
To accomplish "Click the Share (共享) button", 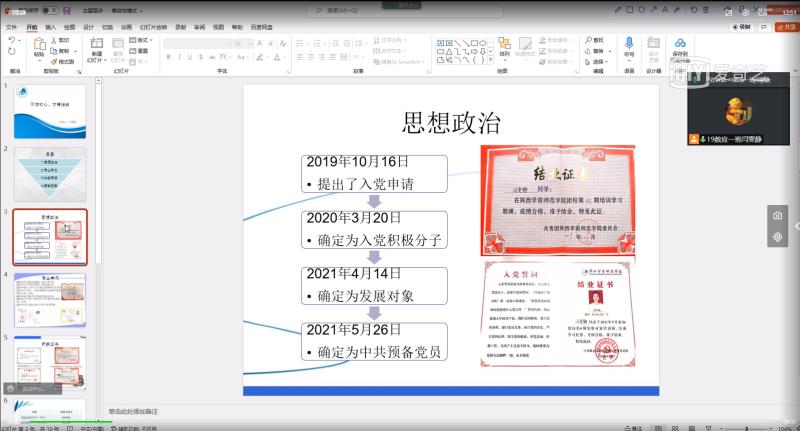I will pyautogui.click(x=786, y=27).
